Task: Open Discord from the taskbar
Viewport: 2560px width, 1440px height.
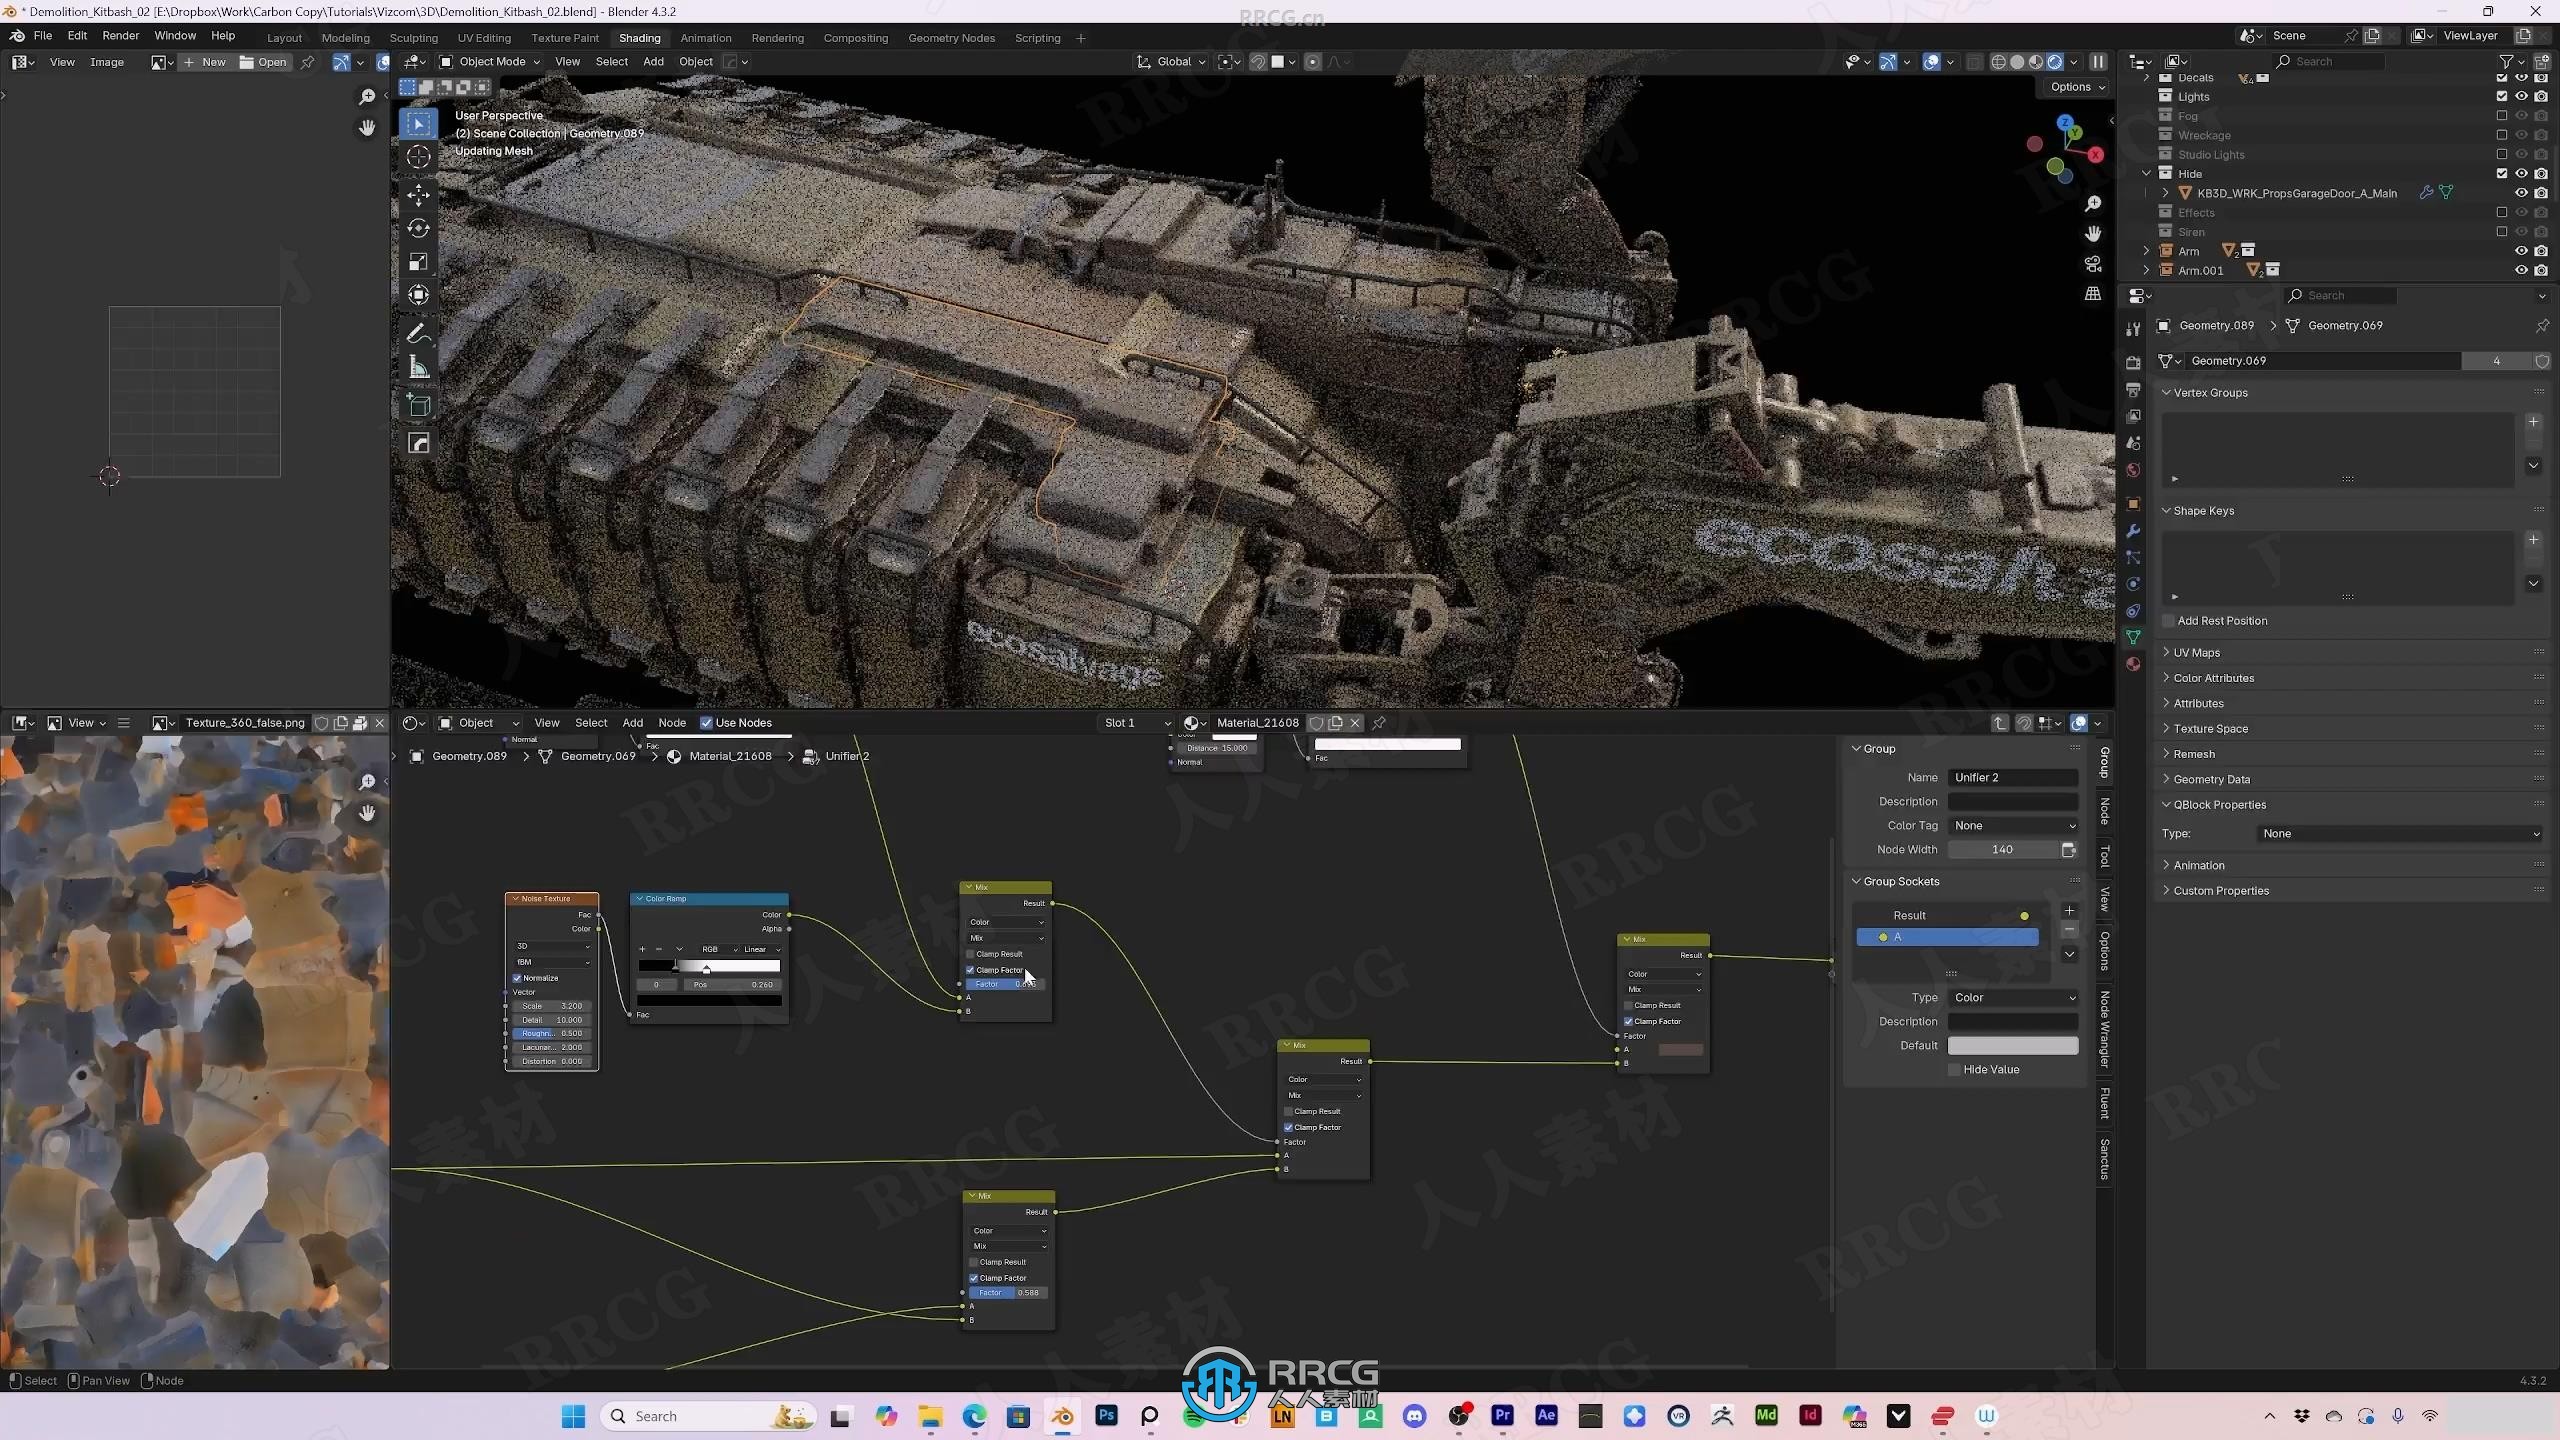Action: pos(1414,1416)
